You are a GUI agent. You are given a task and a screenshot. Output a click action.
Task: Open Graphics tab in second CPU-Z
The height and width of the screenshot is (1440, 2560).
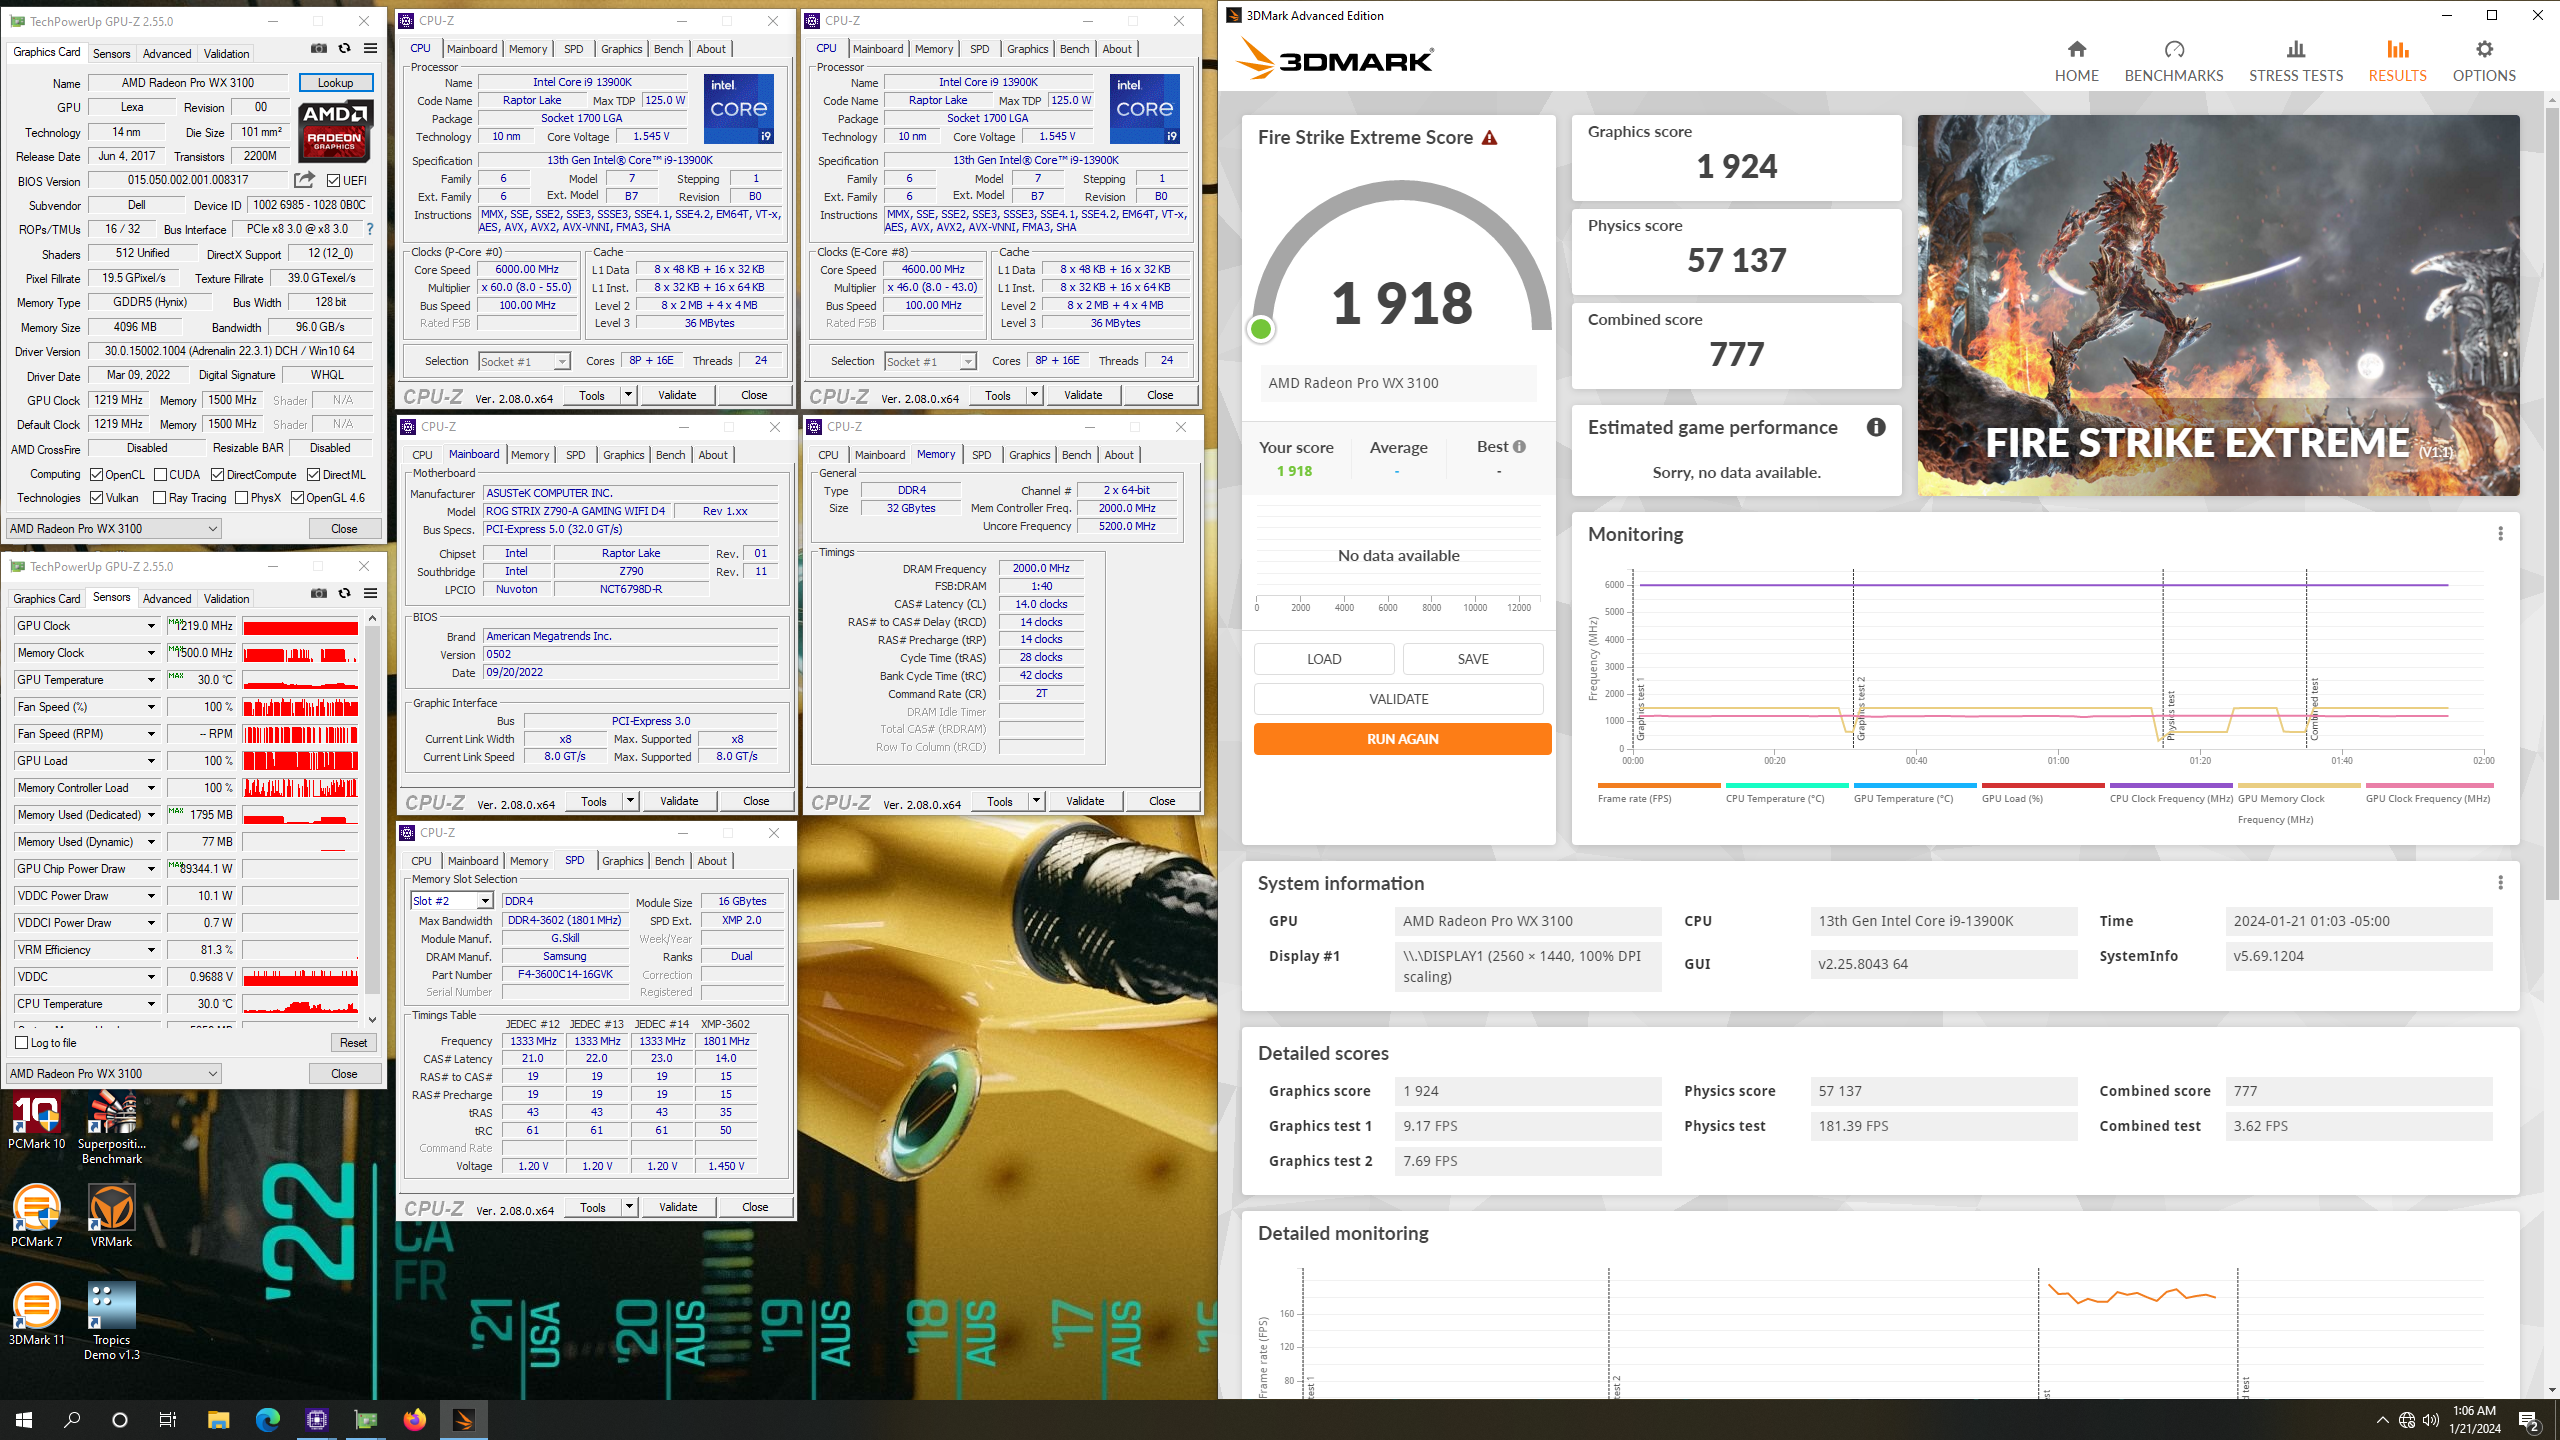[1027, 49]
